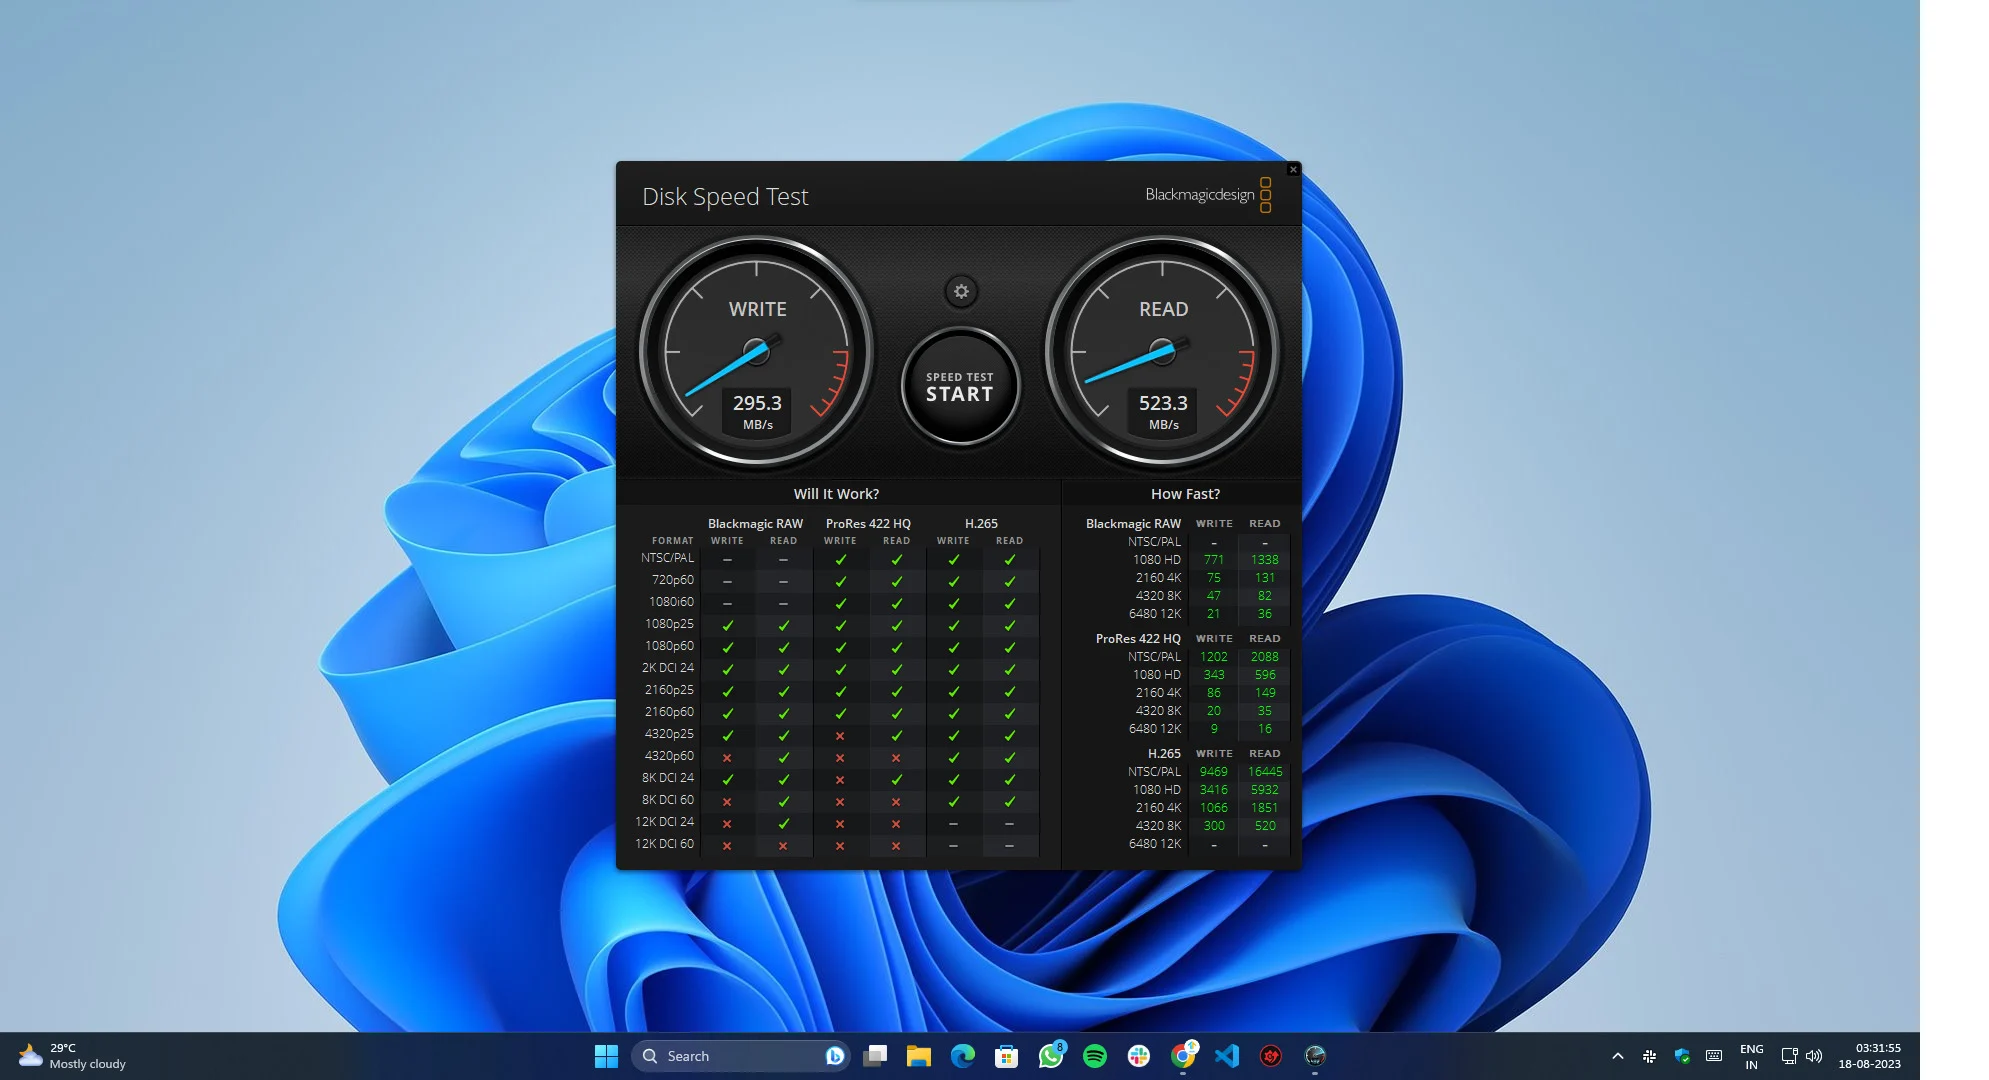Click the Blackmagicdesign logo
This screenshot has width=1989, height=1080.
[x=1208, y=195]
